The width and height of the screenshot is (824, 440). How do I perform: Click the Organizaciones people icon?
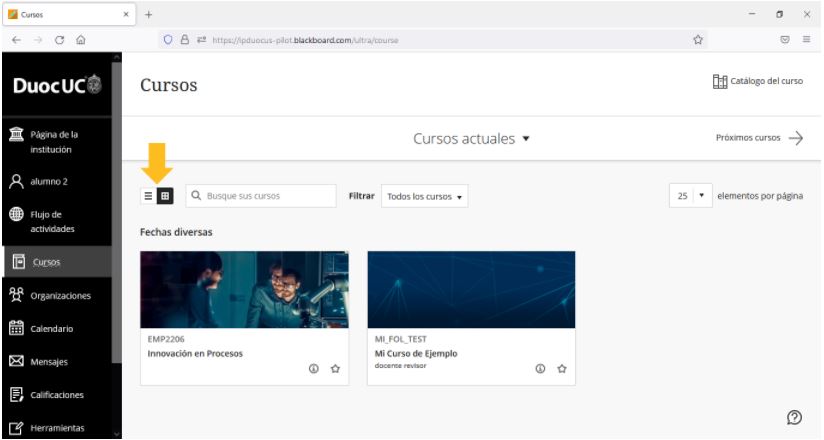click(16, 295)
